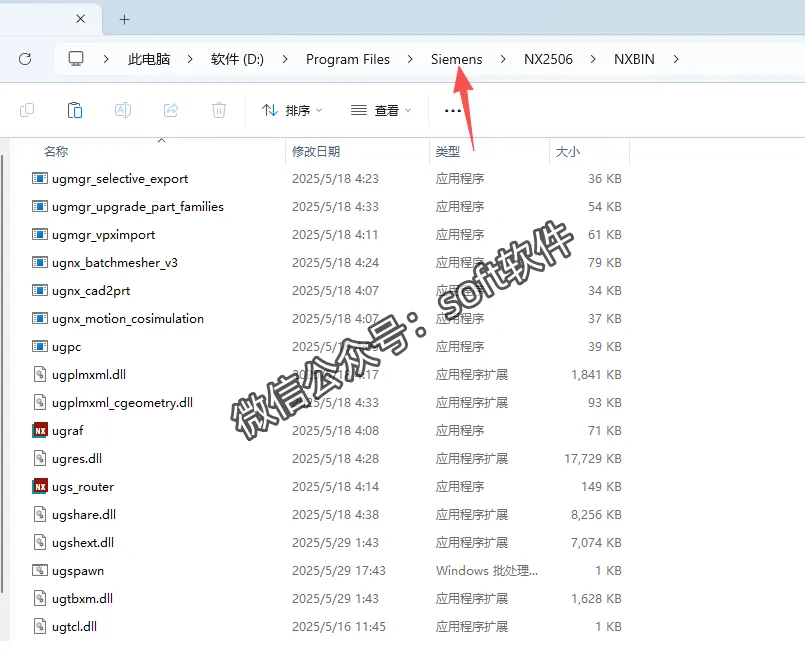805x657 pixels.
Task: Click the left pane vertical scrollbar
Action: (x=2, y=373)
